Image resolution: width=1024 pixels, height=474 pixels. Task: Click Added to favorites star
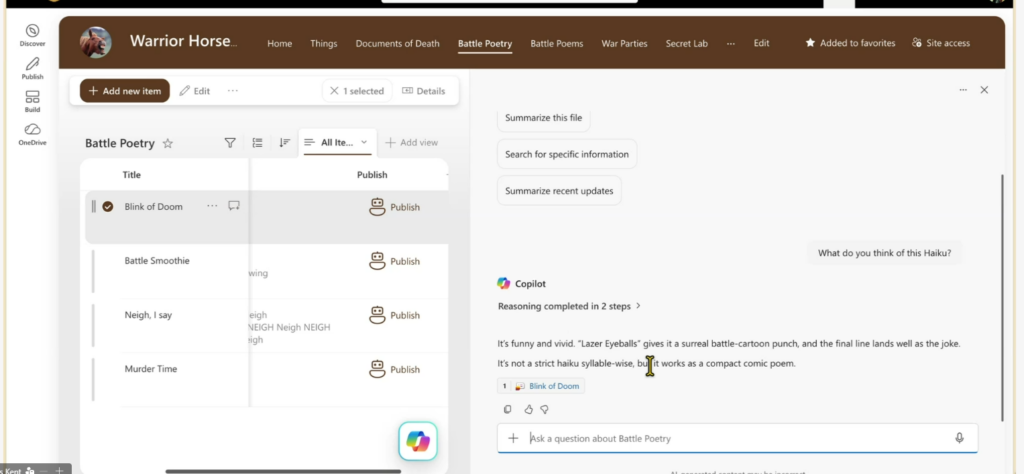click(810, 43)
